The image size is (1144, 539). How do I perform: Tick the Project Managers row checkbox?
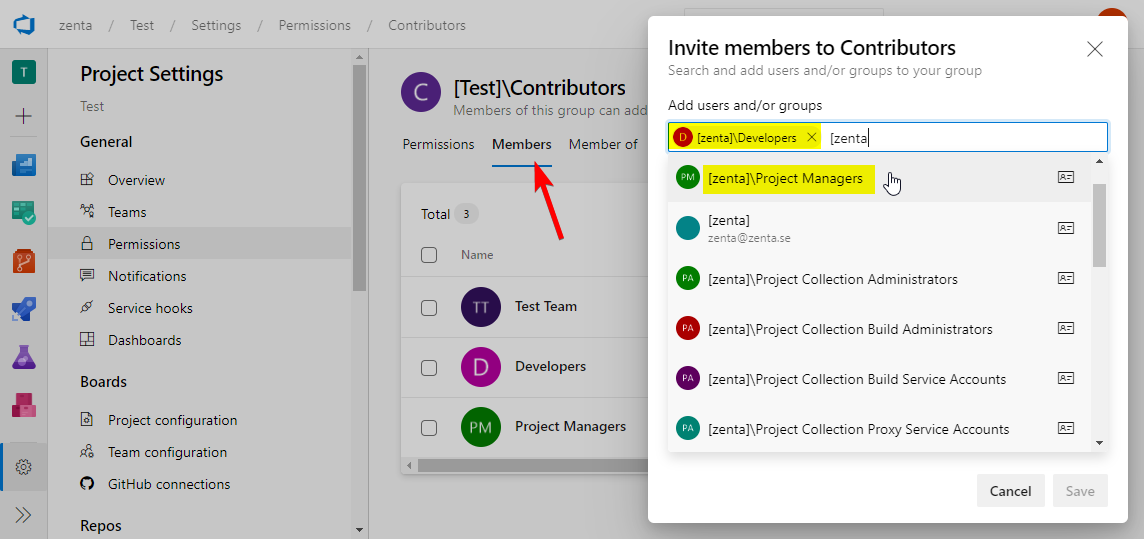pos(429,428)
